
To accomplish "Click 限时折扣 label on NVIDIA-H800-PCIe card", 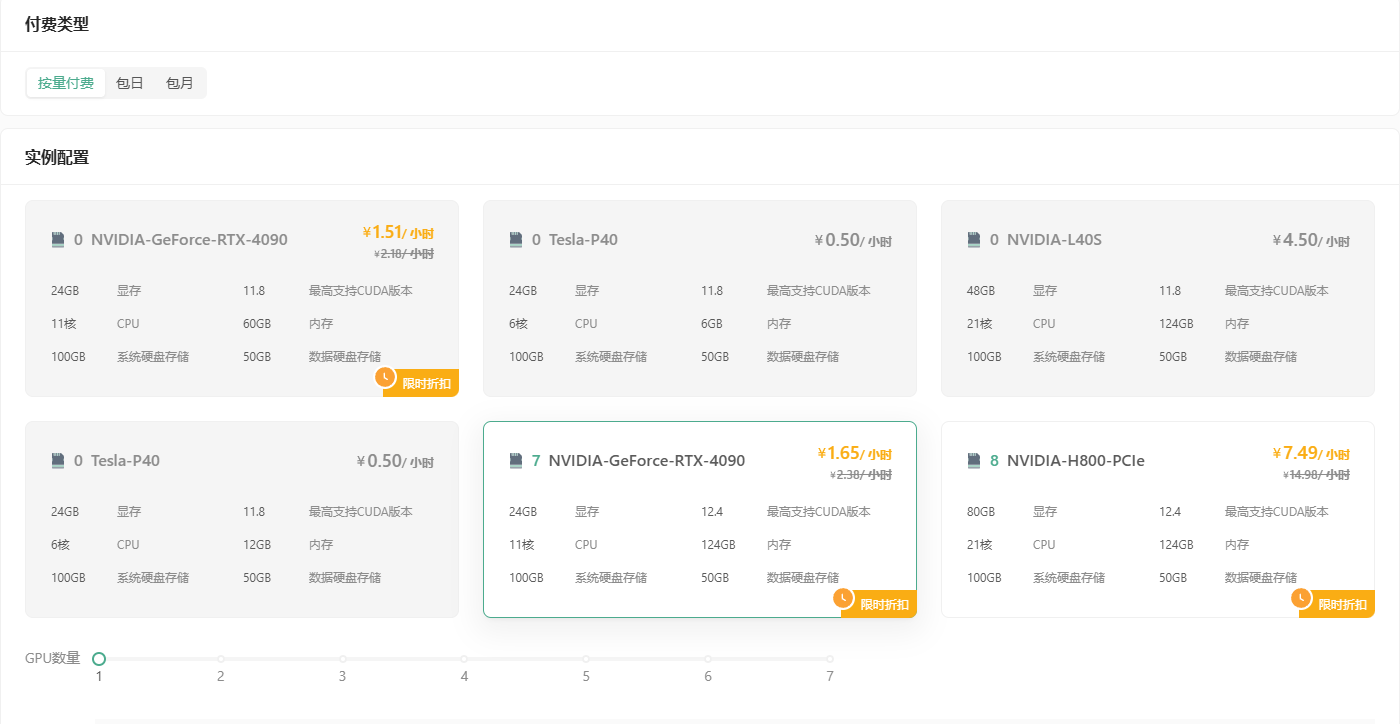I will (1342, 605).
